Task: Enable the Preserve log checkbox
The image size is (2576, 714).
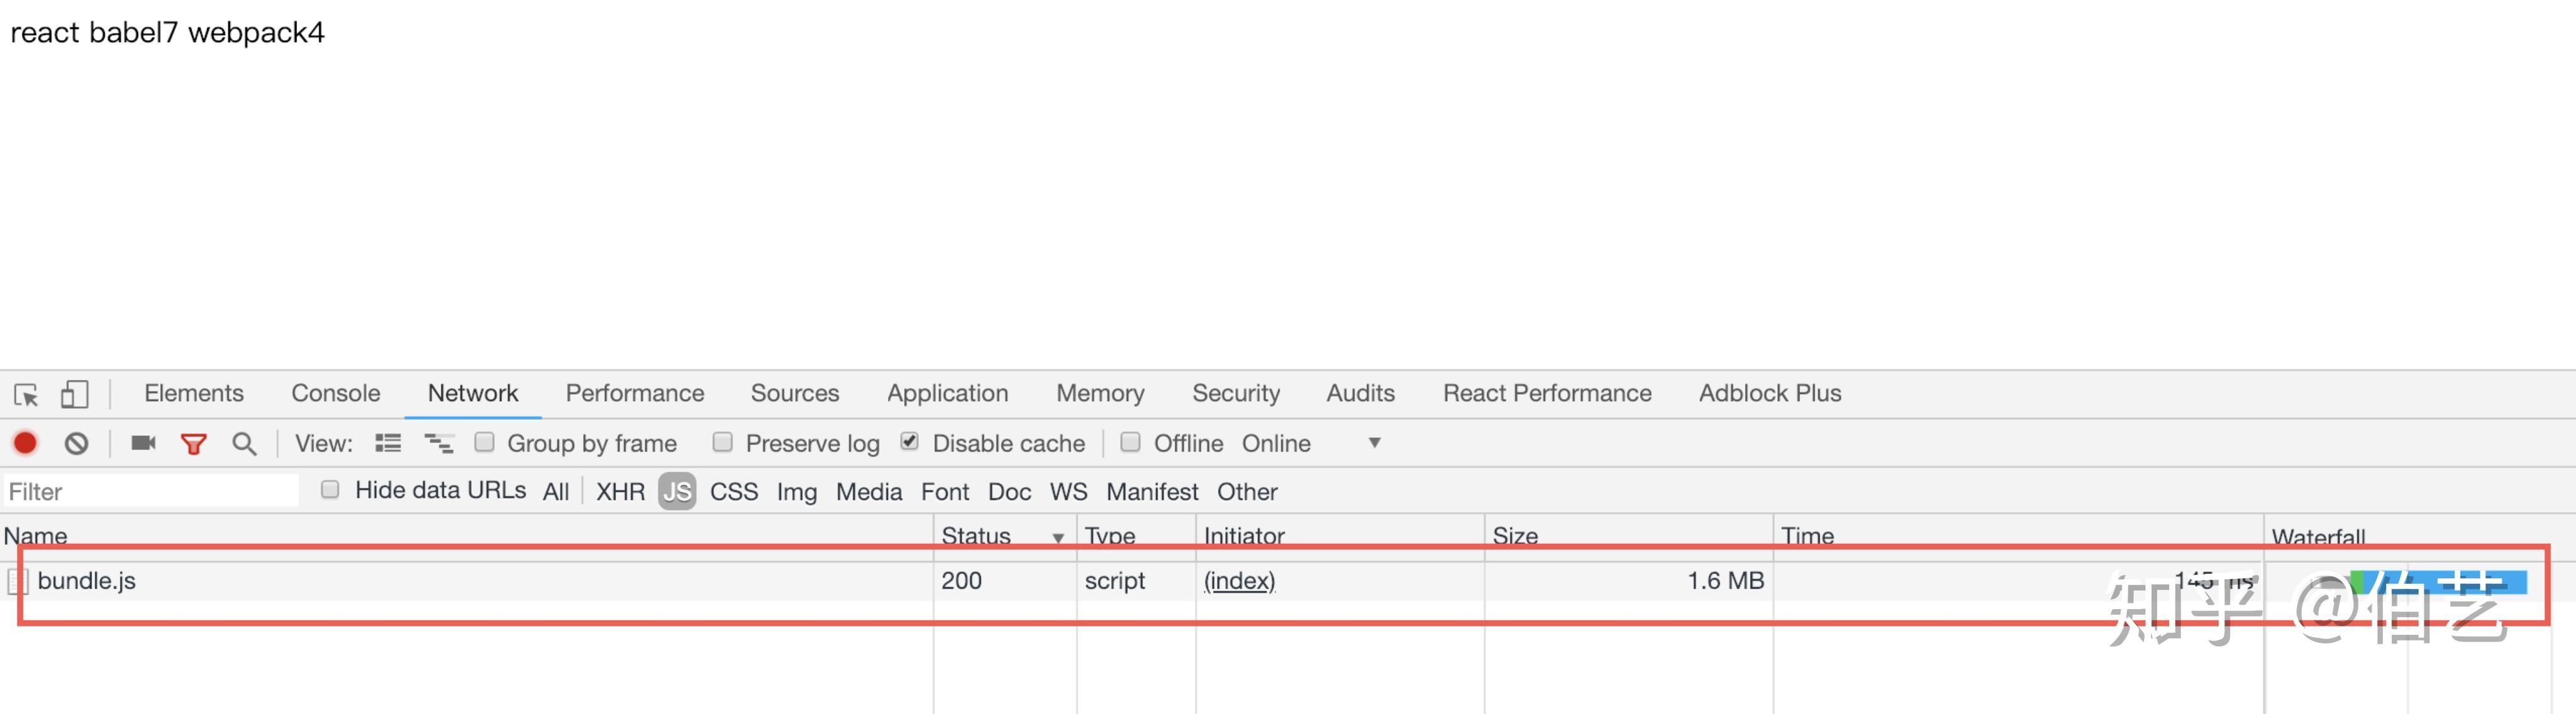Action: (722, 442)
